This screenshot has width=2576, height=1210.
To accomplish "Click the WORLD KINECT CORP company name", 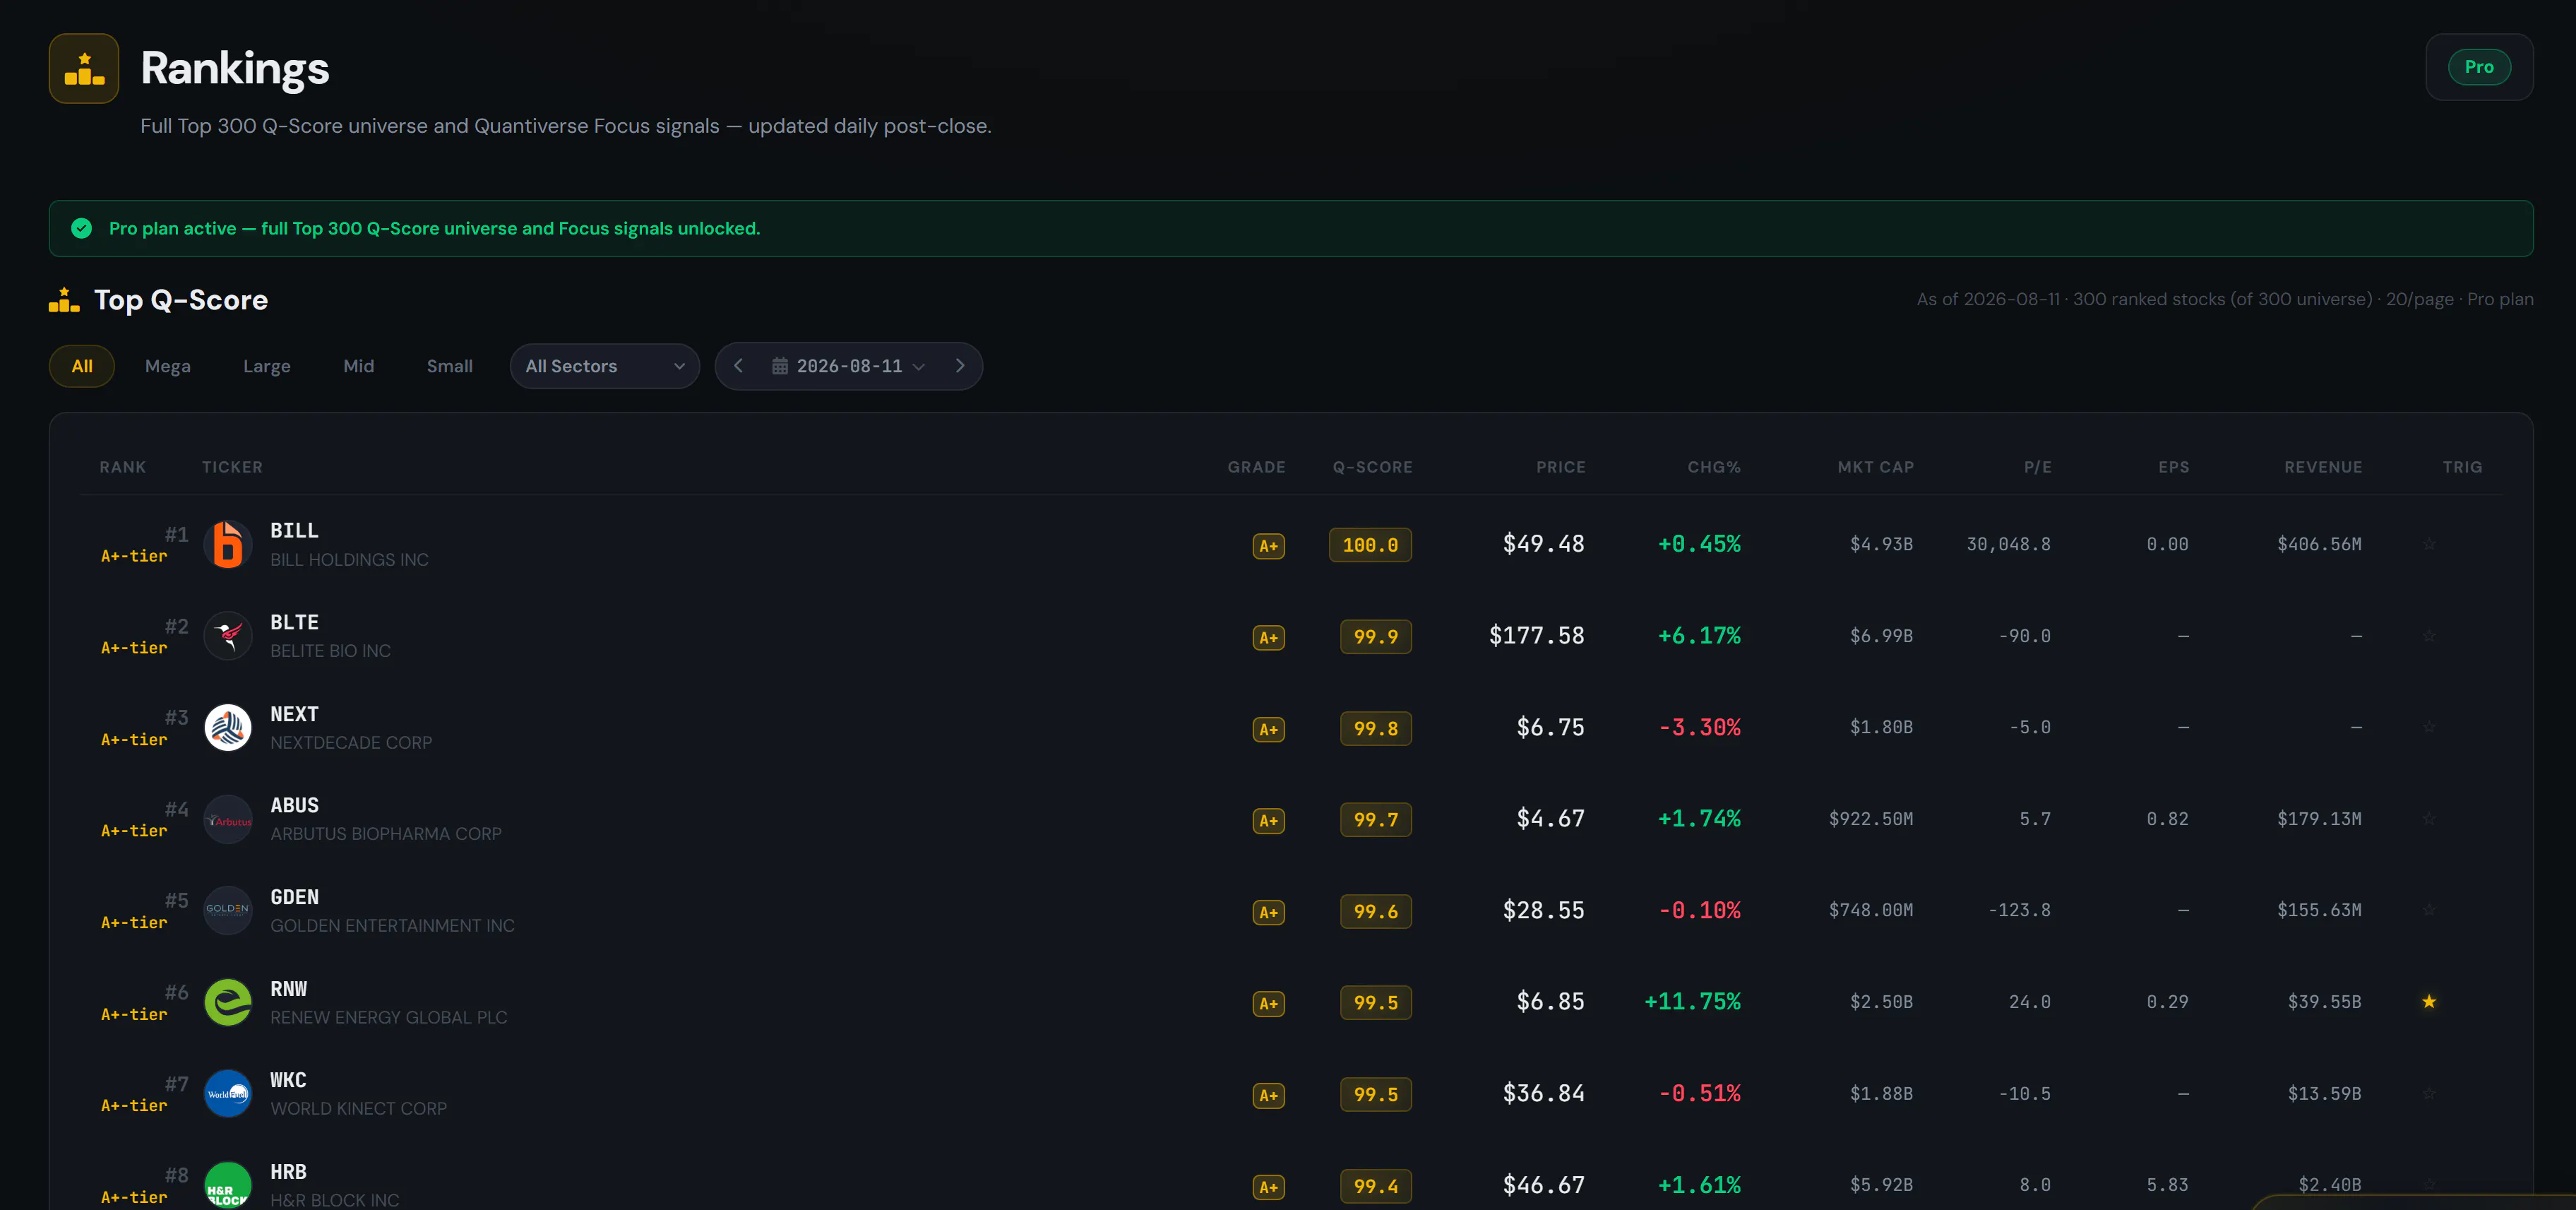I will pos(358,1108).
